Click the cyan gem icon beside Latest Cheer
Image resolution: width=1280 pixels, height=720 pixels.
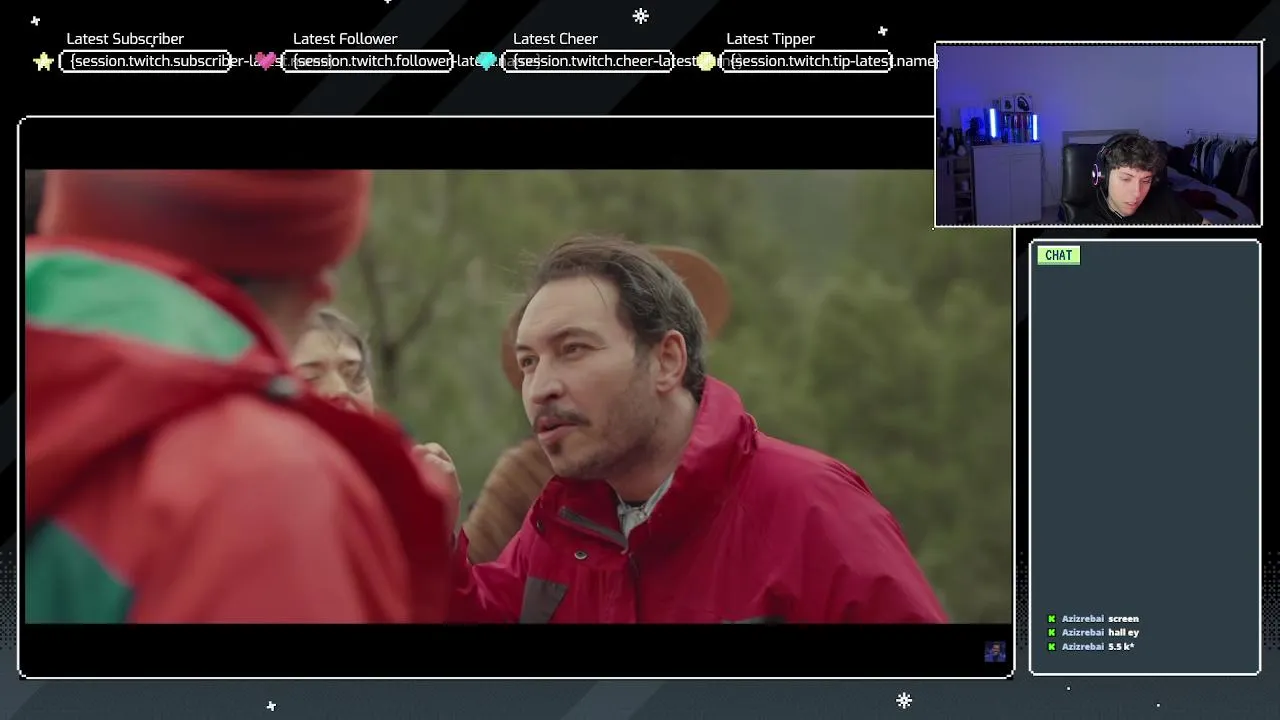click(486, 61)
